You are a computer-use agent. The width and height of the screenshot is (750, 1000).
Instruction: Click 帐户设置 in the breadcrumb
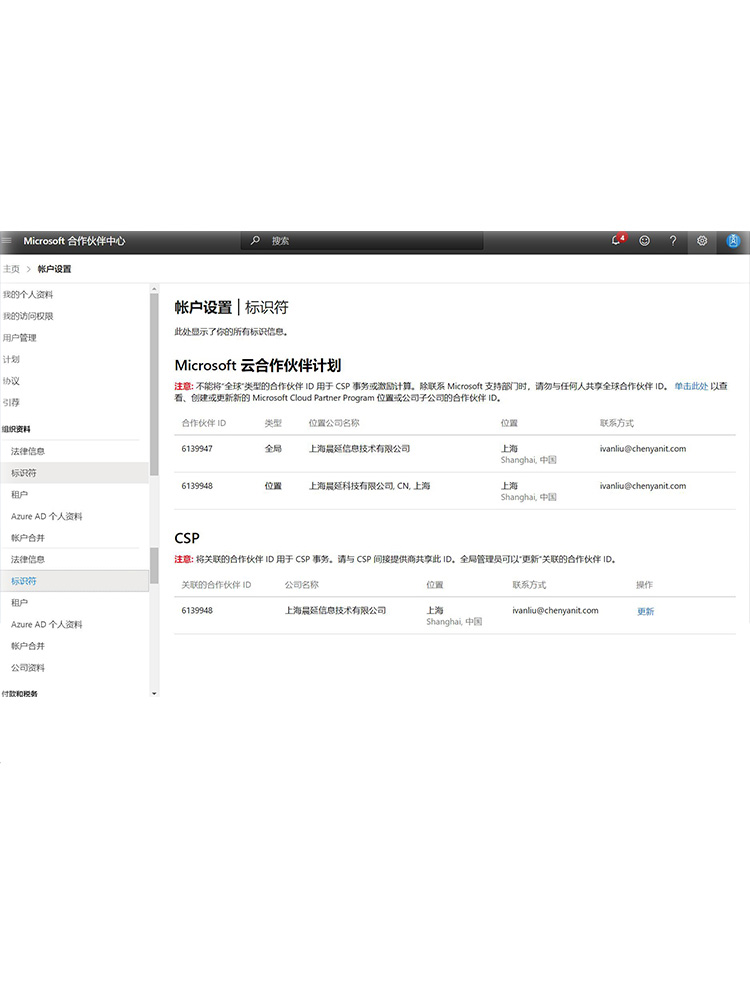point(54,269)
